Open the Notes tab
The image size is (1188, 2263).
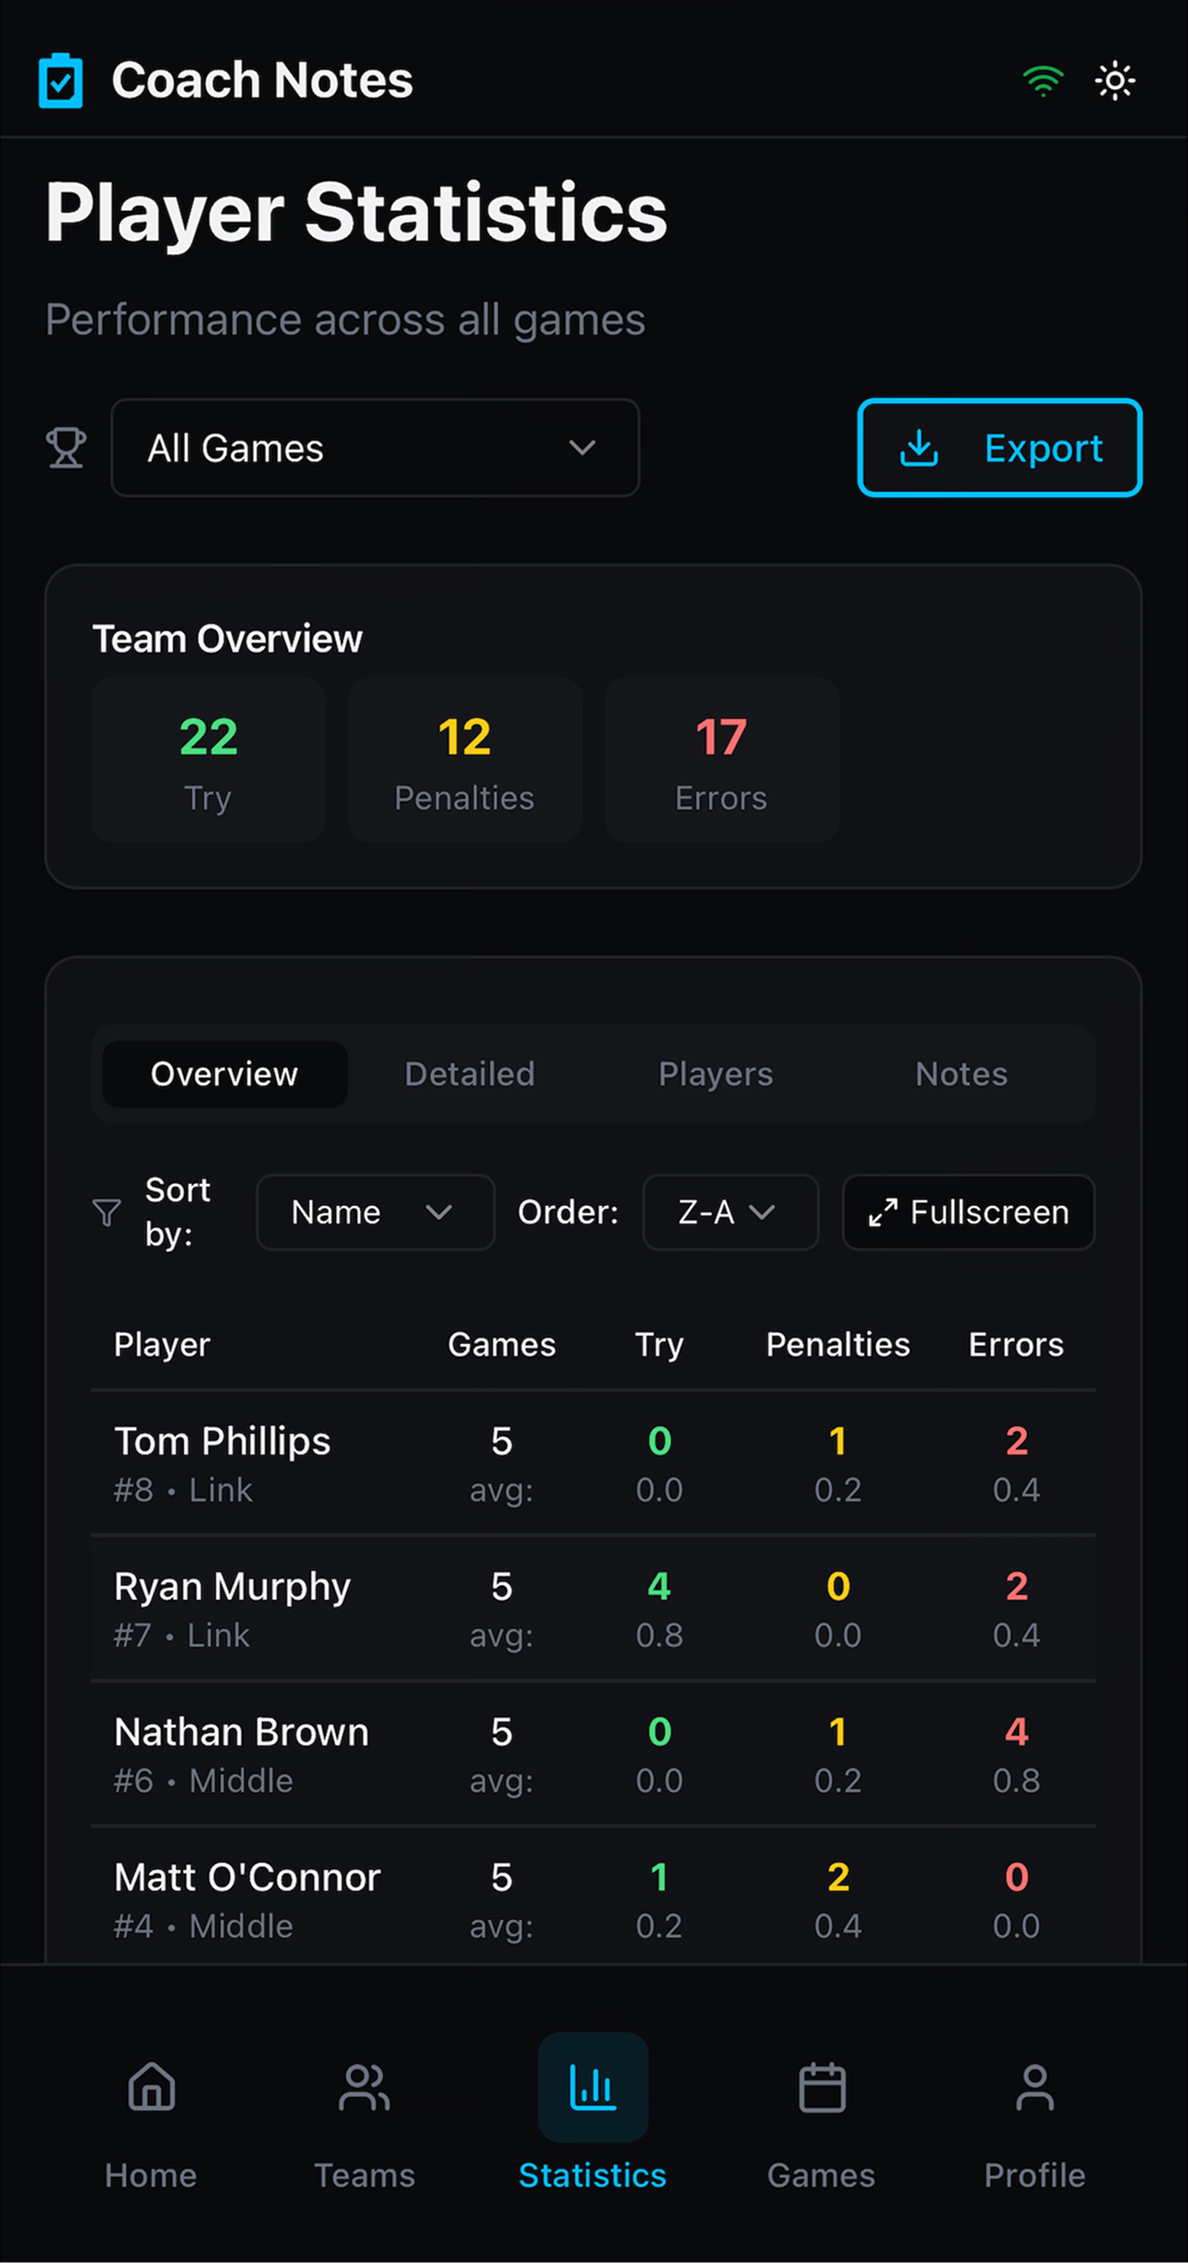pyautogui.click(x=961, y=1074)
